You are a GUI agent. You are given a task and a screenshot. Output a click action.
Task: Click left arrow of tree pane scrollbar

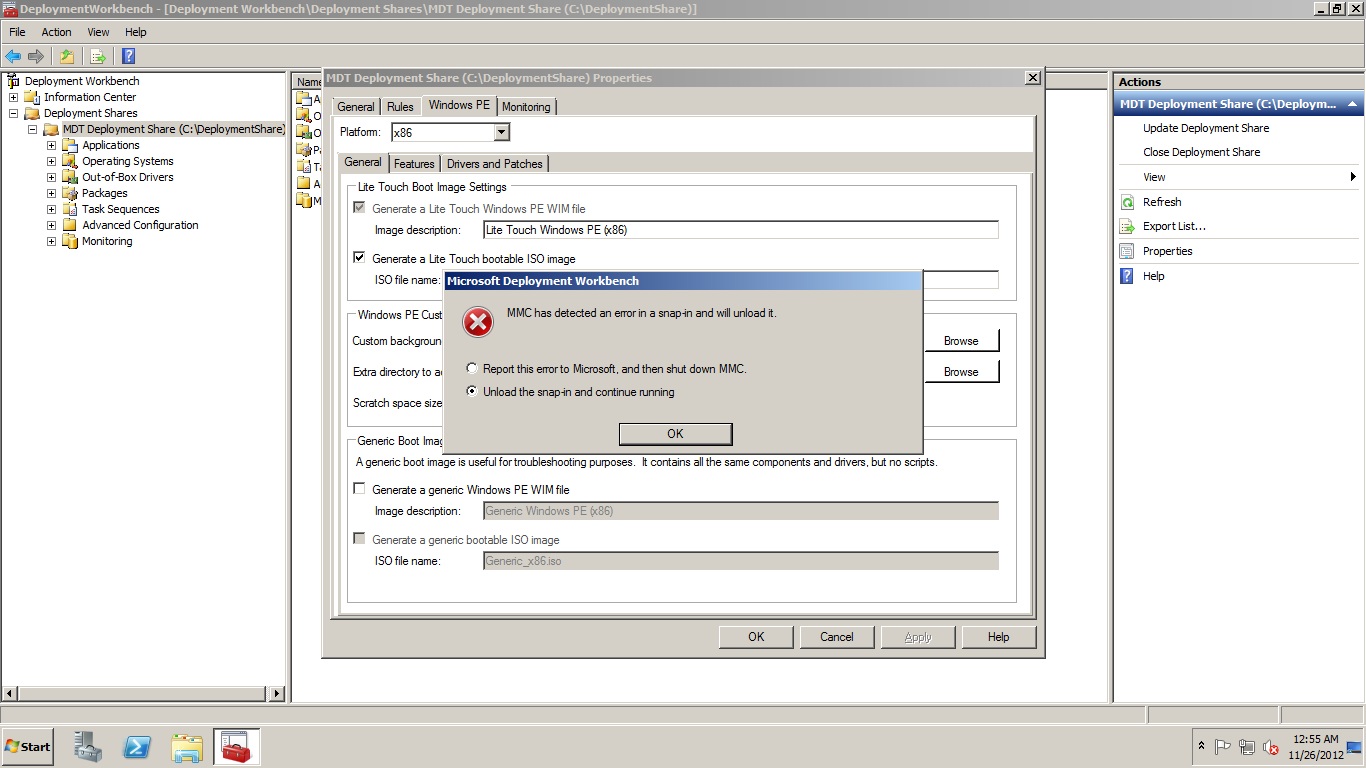point(11,694)
